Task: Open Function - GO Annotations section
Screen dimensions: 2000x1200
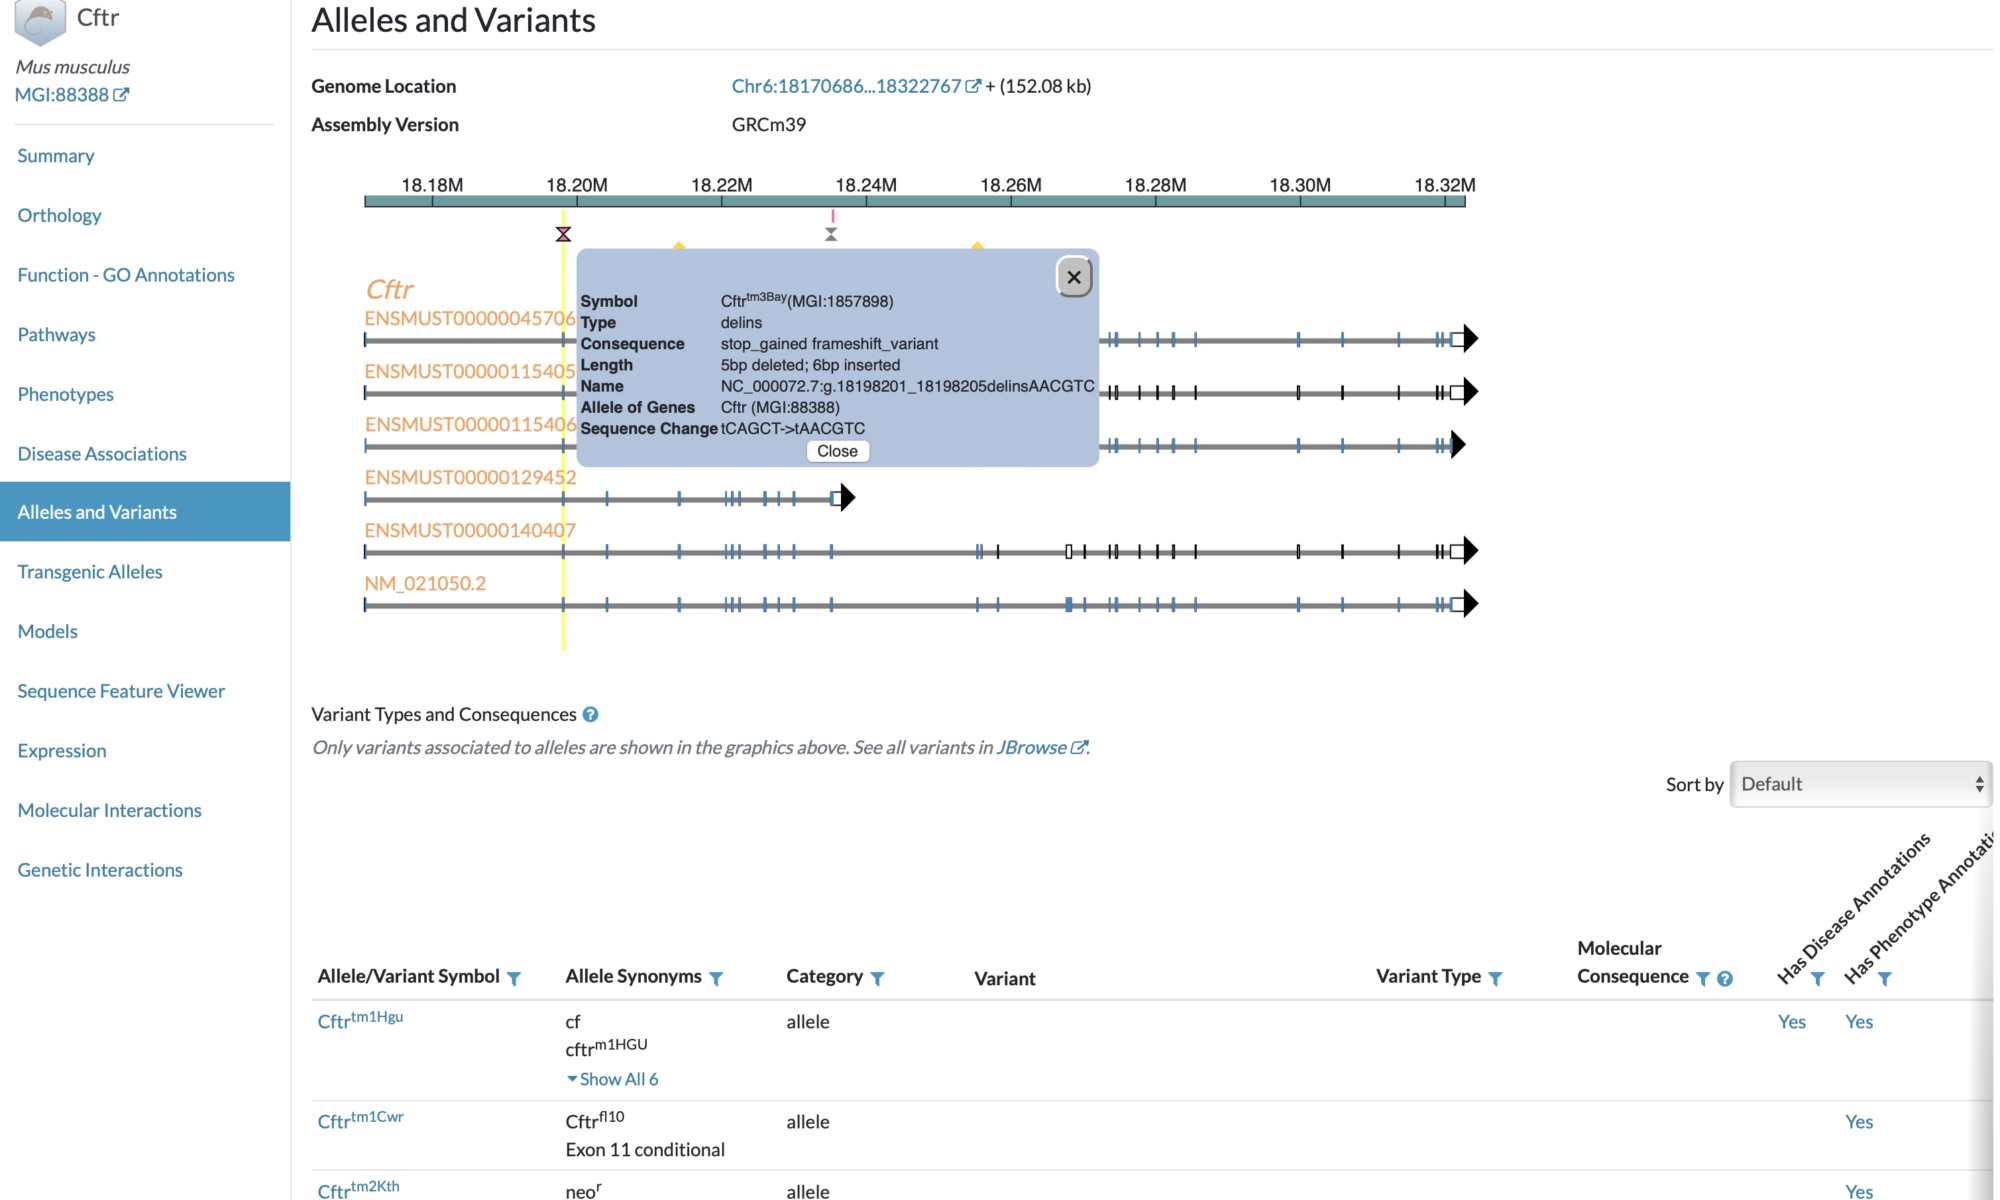Action: pos(126,275)
